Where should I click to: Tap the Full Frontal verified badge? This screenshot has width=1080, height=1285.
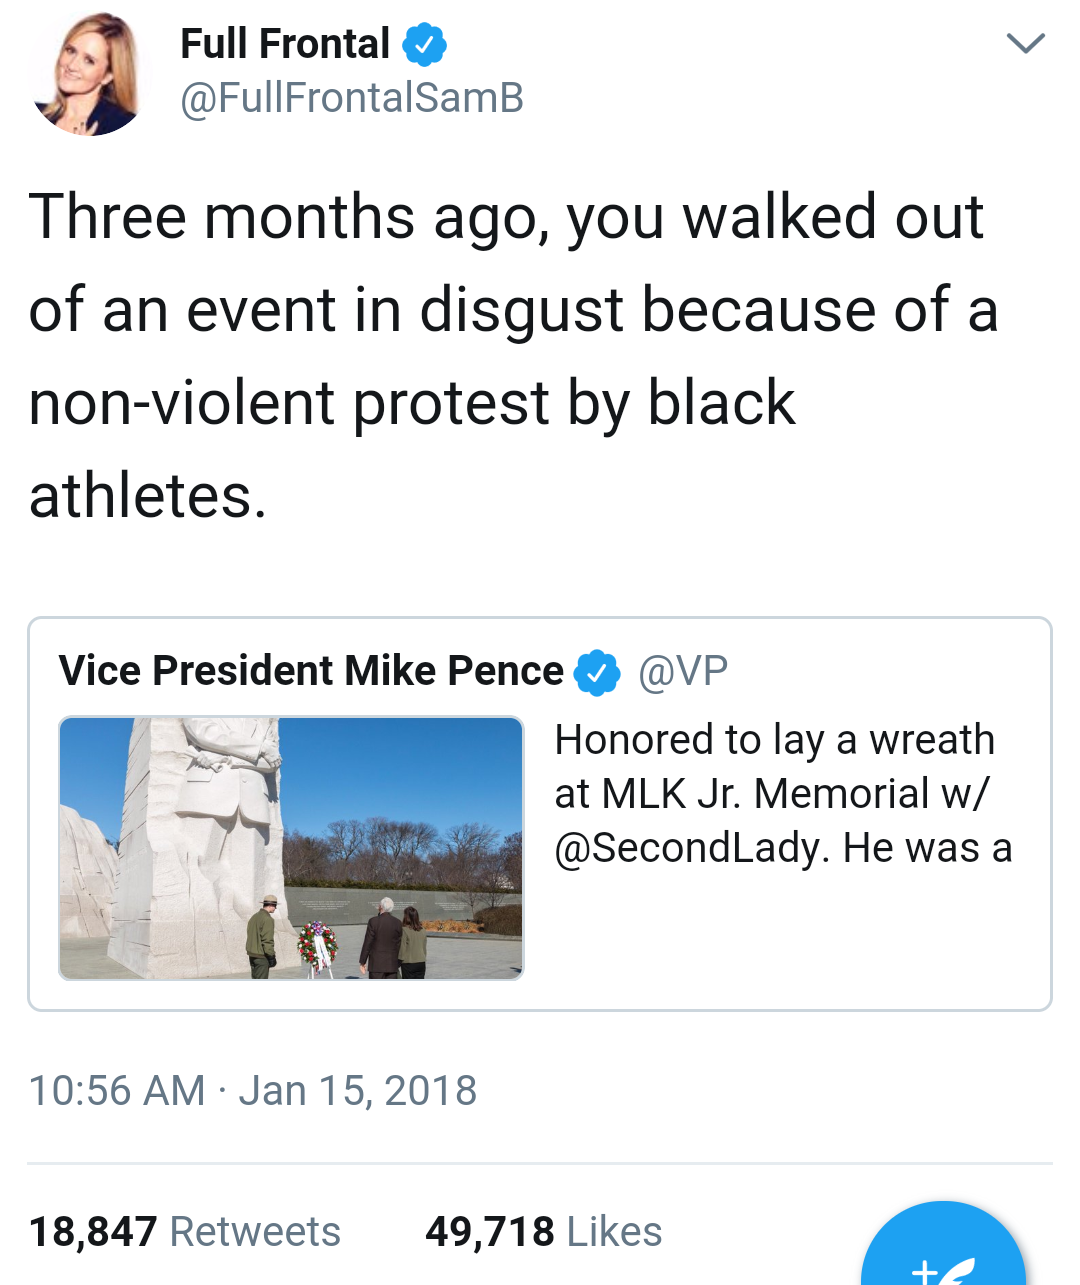[424, 45]
